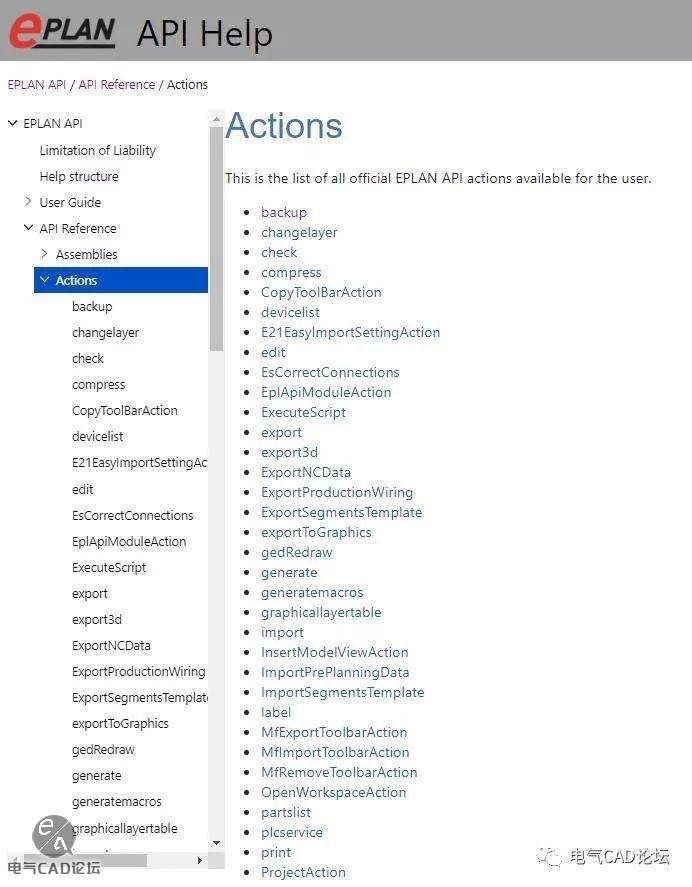Select Help structure in the navigation tree

pos(79,176)
